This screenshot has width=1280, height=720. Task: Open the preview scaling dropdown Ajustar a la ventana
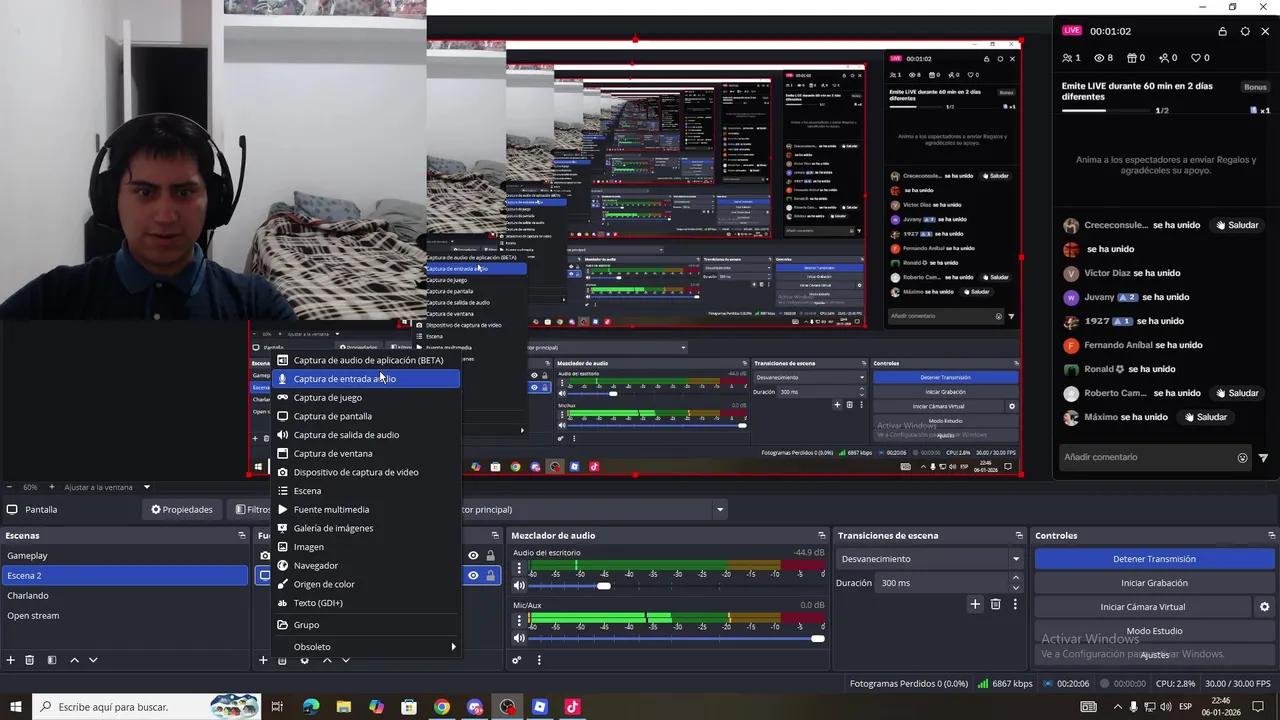click(108, 487)
